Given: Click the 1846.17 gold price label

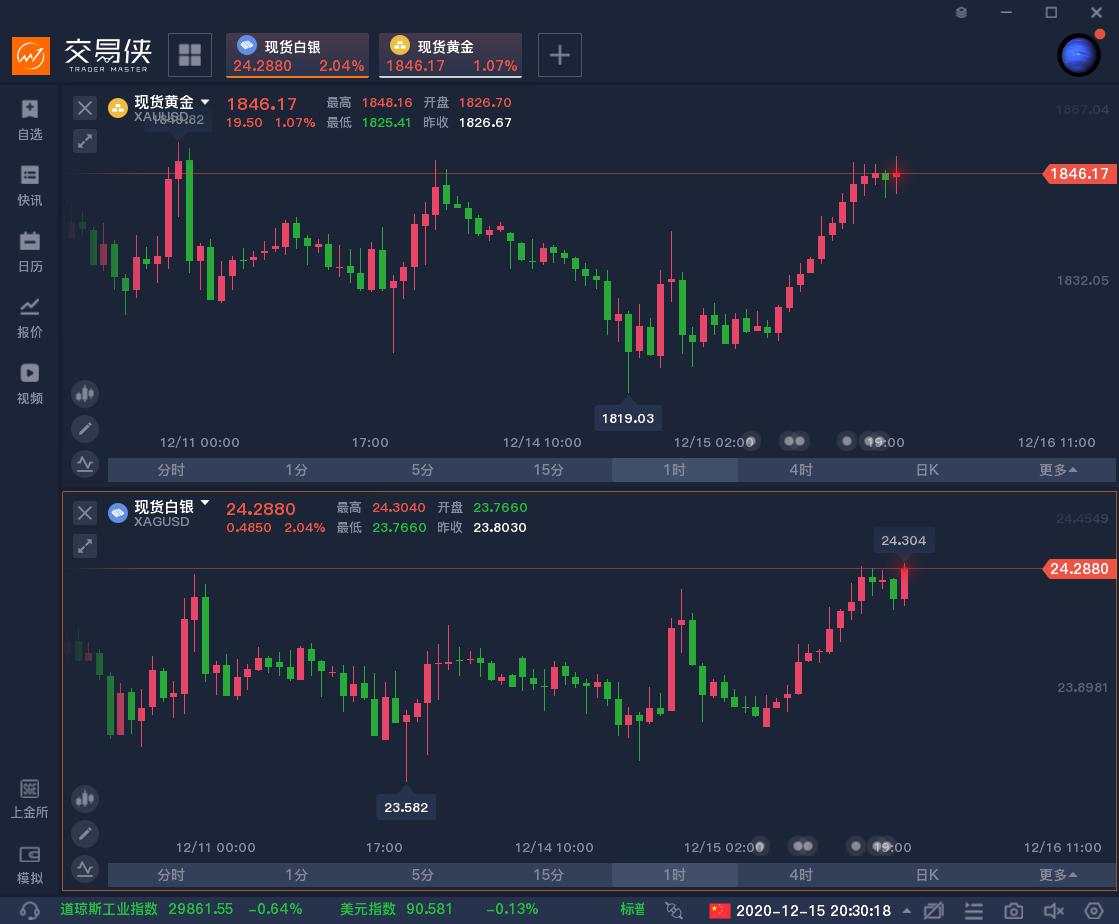Looking at the screenshot, I should click(1078, 173).
